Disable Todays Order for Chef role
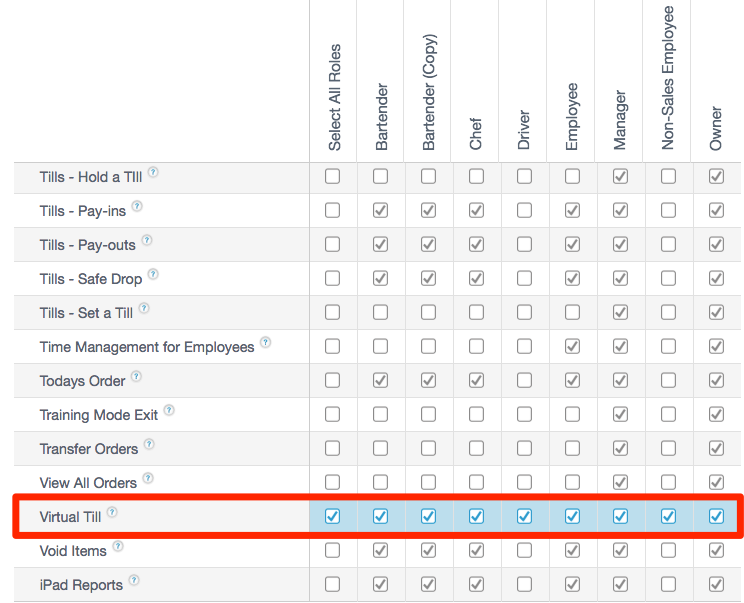 tap(476, 380)
